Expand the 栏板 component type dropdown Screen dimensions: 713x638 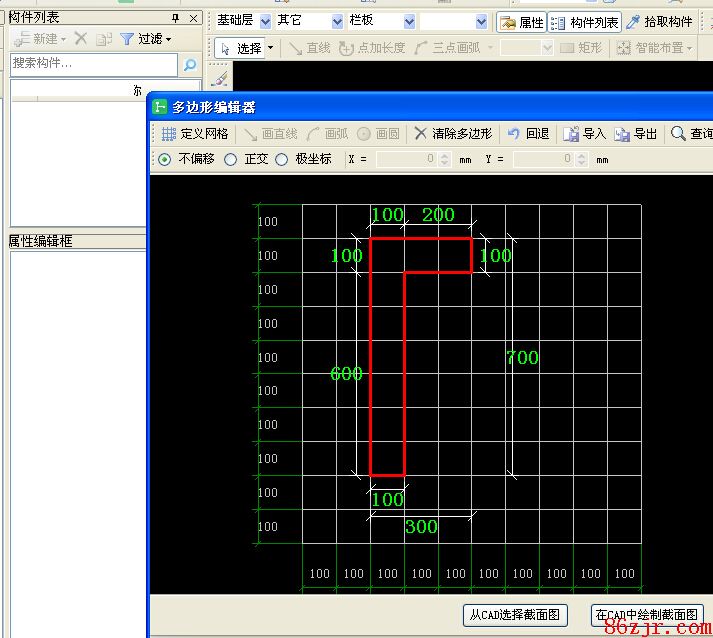point(409,21)
